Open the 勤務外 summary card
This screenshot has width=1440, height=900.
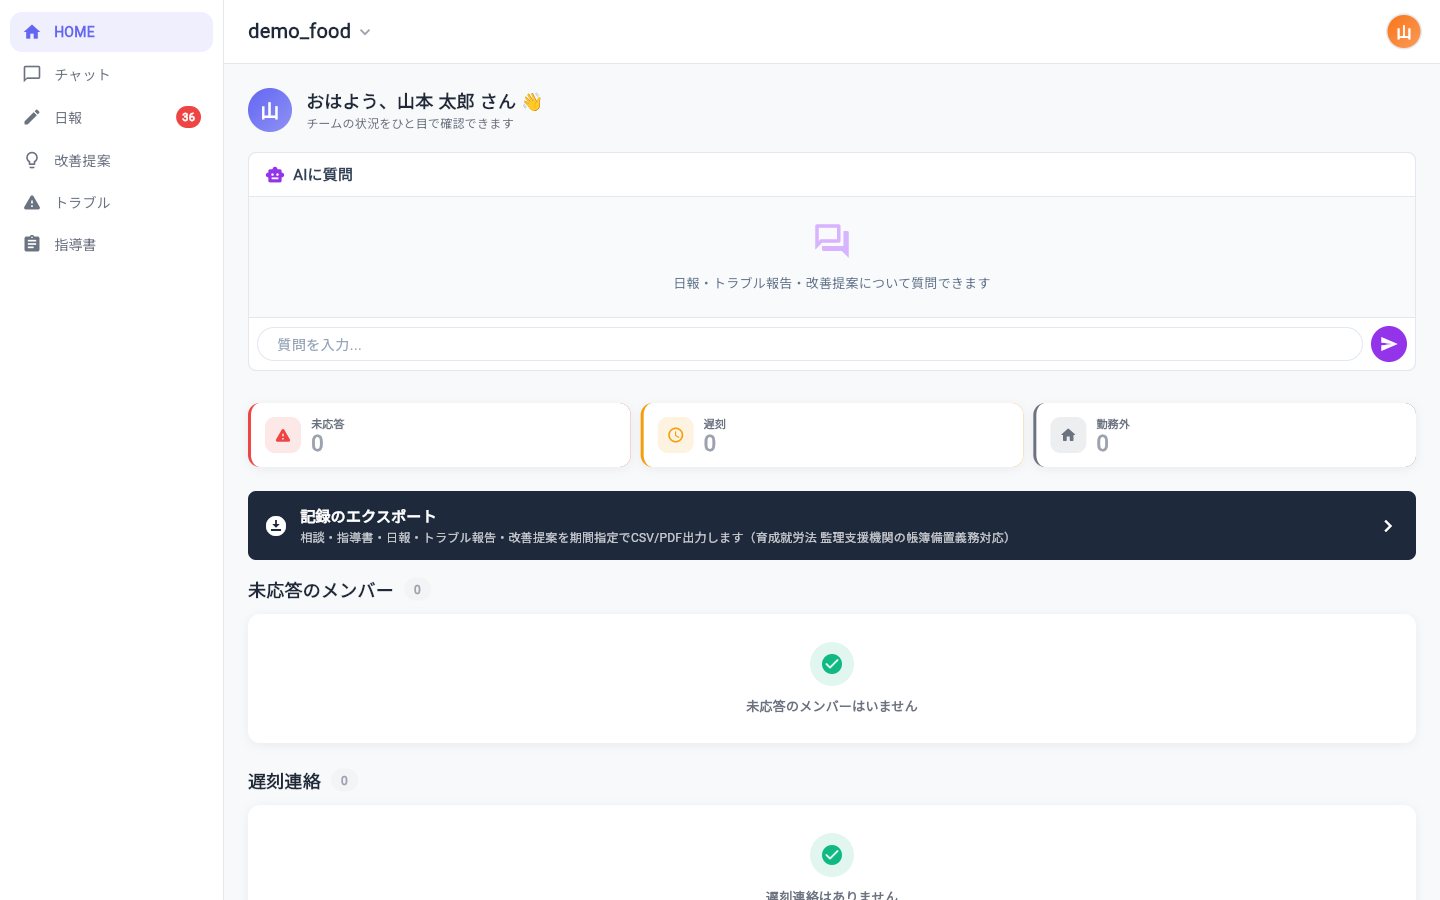click(x=1225, y=435)
